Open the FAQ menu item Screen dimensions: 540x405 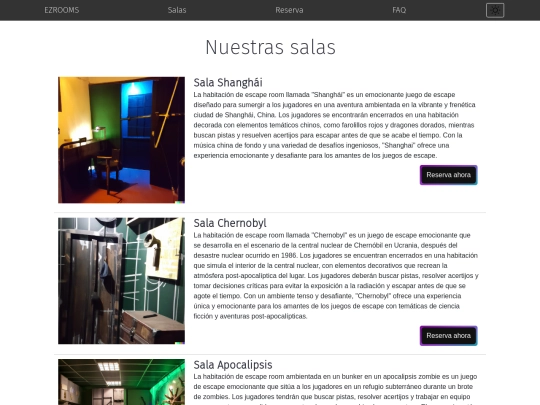399,10
